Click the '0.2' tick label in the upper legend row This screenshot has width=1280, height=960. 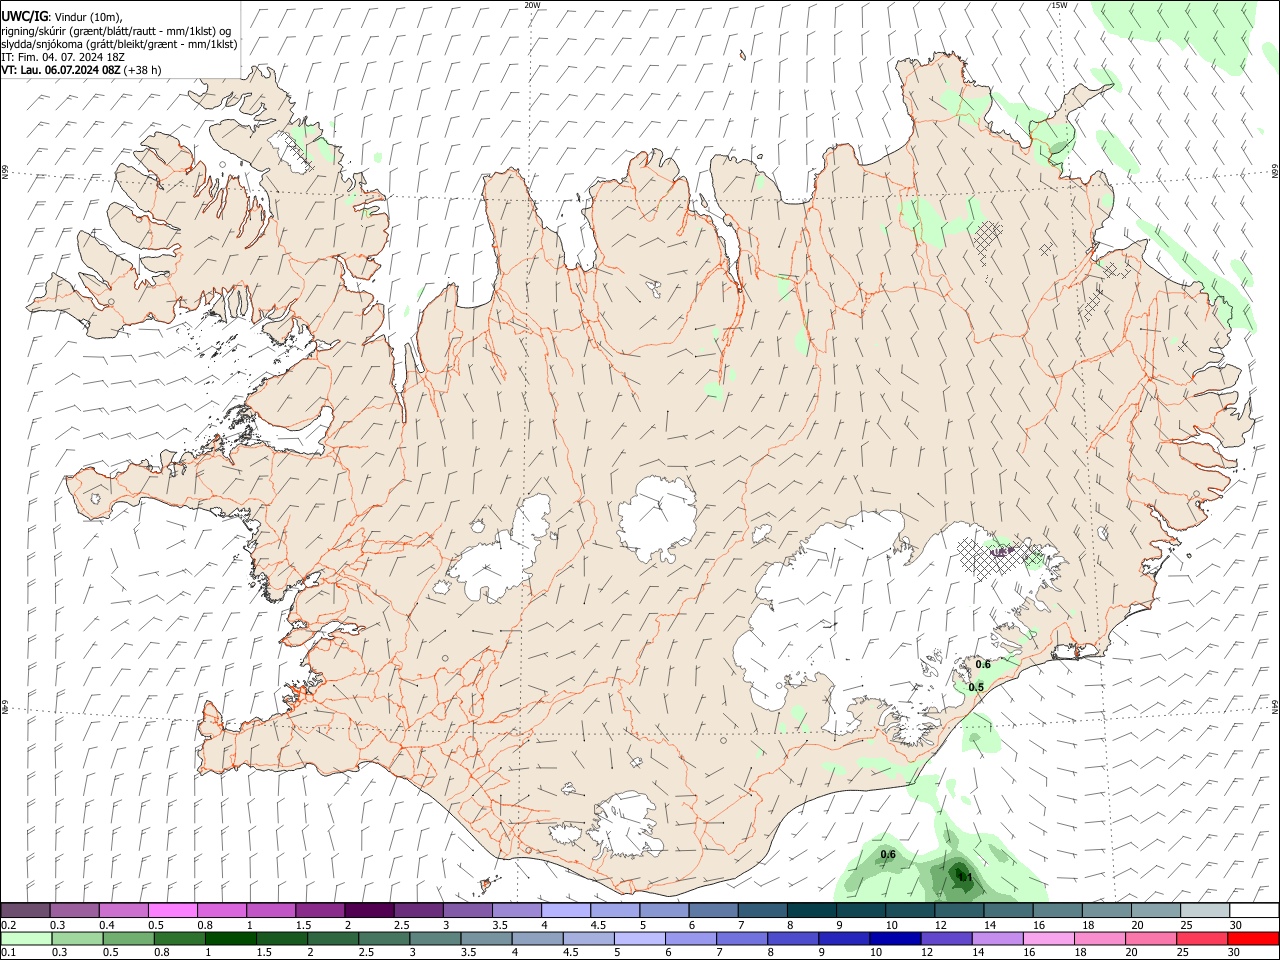coord(8,925)
